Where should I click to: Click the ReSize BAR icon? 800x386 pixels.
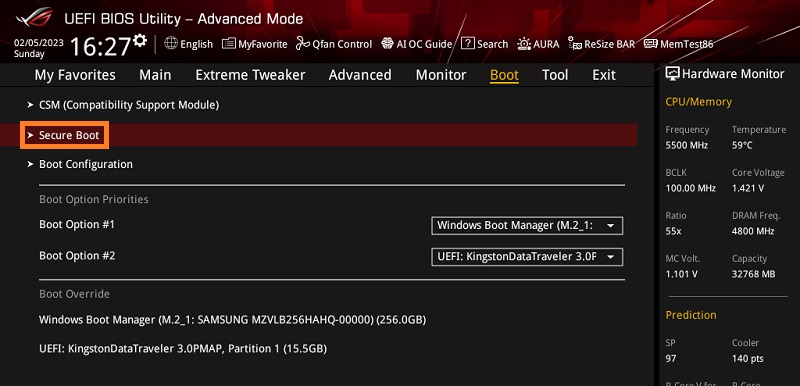[574, 44]
